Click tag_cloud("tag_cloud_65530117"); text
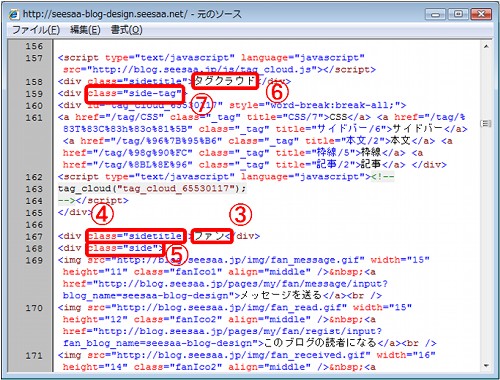Viewport: 500px width, 380px height. coord(152,189)
